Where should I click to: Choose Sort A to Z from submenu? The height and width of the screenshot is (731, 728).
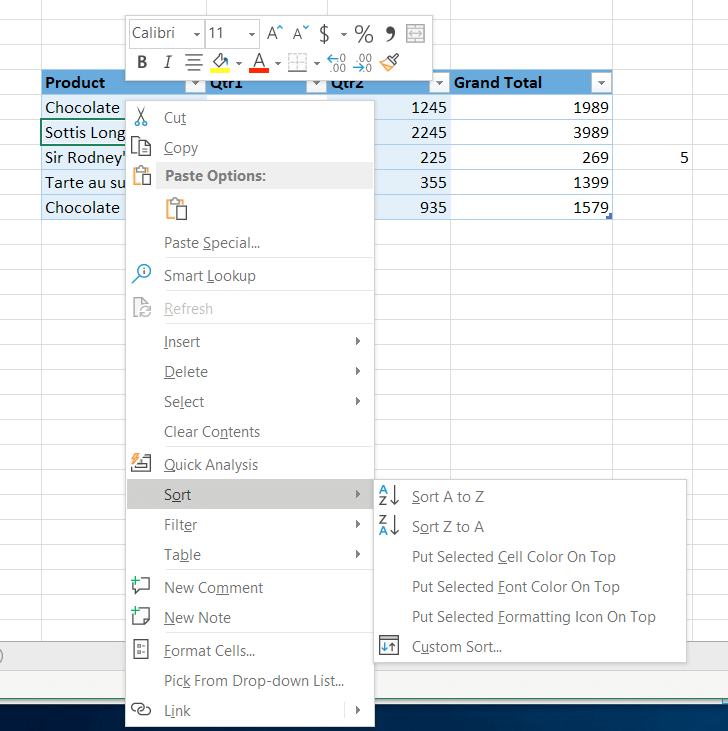point(447,497)
